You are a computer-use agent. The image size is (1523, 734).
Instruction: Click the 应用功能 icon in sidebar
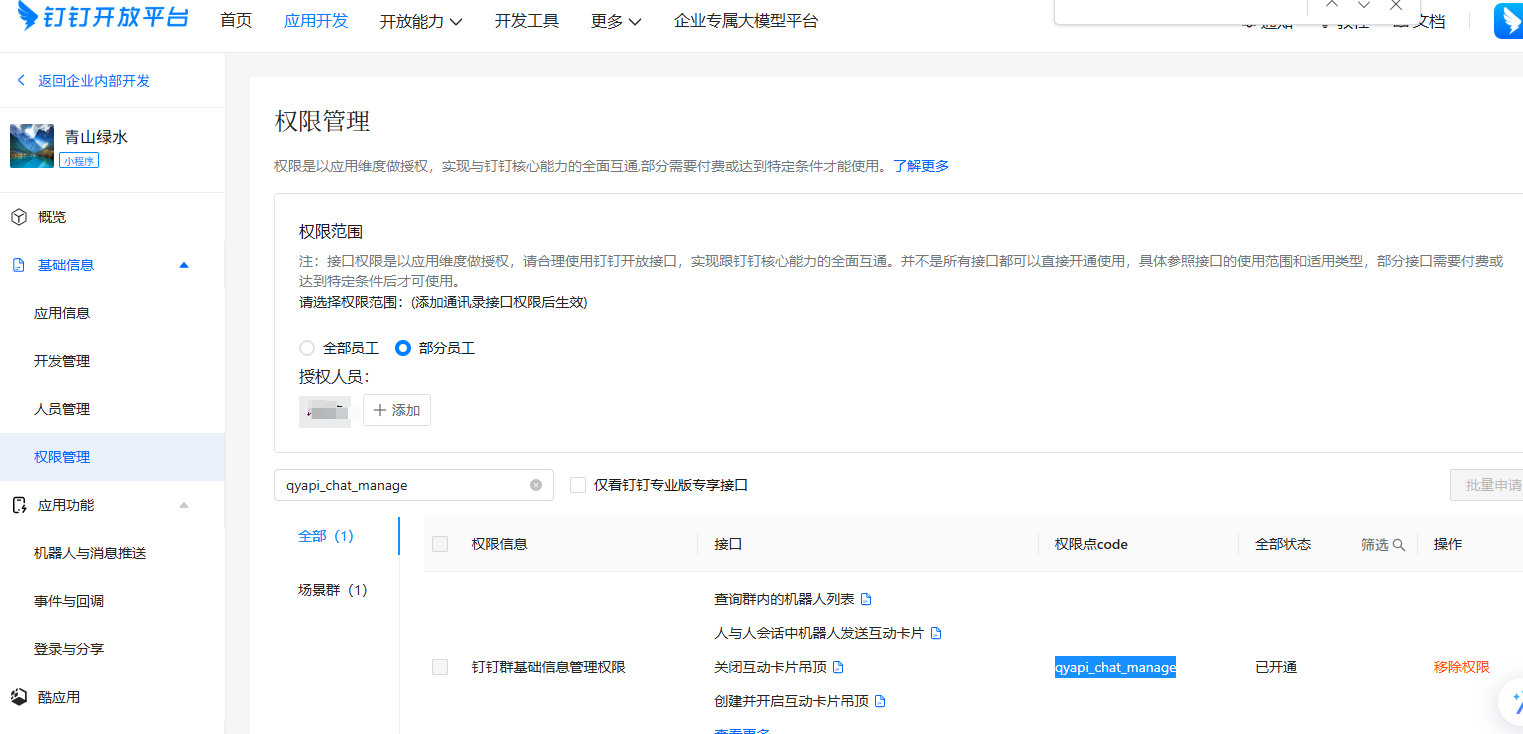[19, 505]
